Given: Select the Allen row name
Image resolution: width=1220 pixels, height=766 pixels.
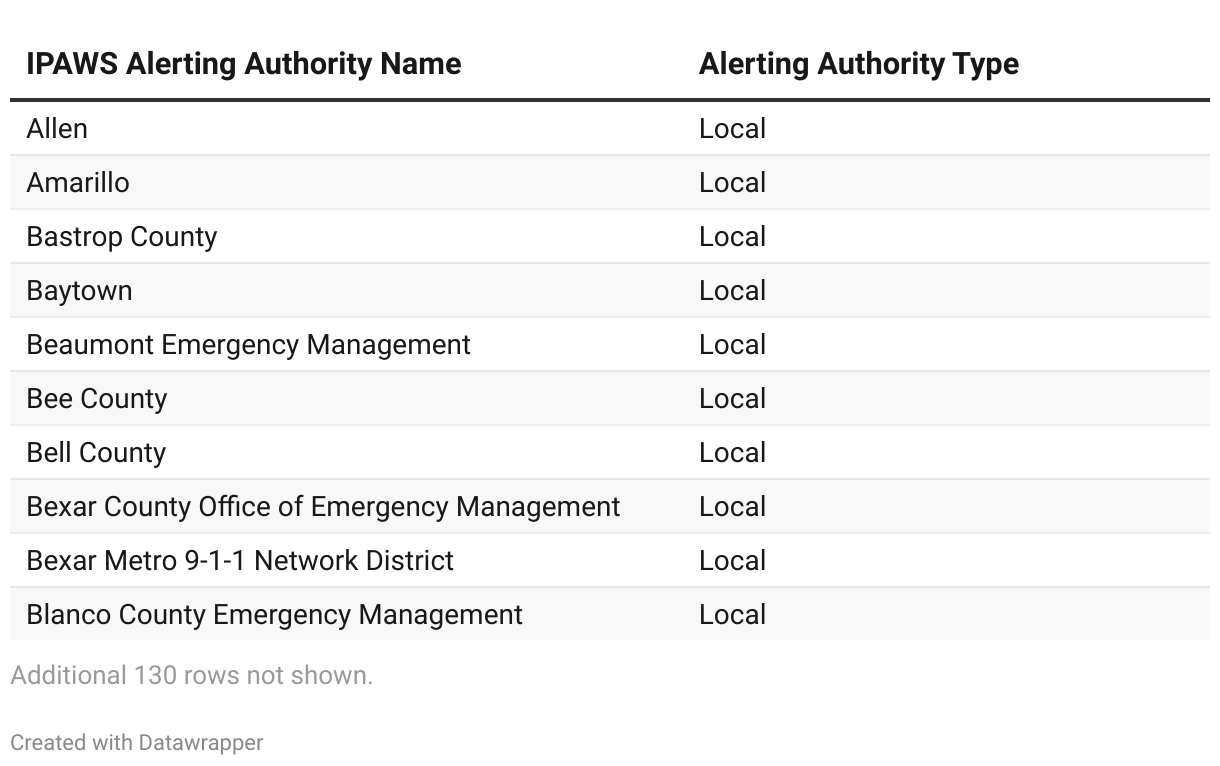Looking at the screenshot, I should coord(57,129).
